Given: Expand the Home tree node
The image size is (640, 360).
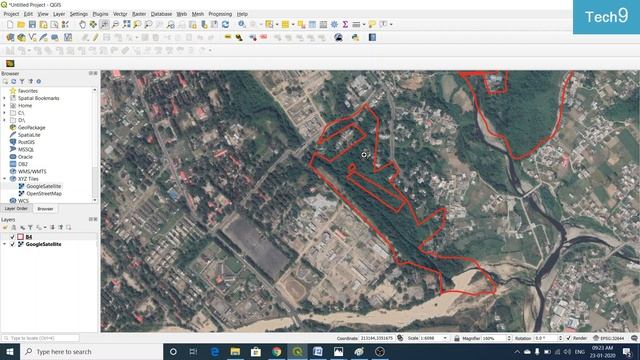Looking at the screenshot, I should click(4, 106).
